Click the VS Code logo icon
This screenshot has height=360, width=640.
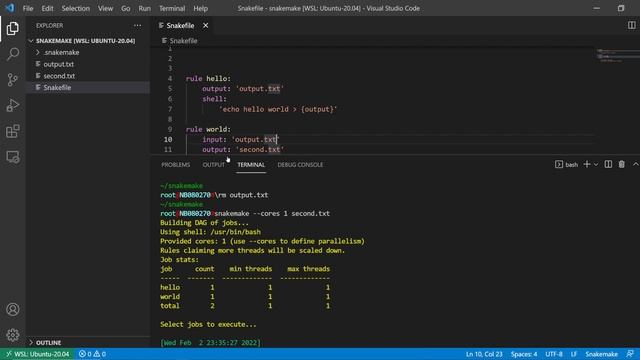click(x=10, y=8)
